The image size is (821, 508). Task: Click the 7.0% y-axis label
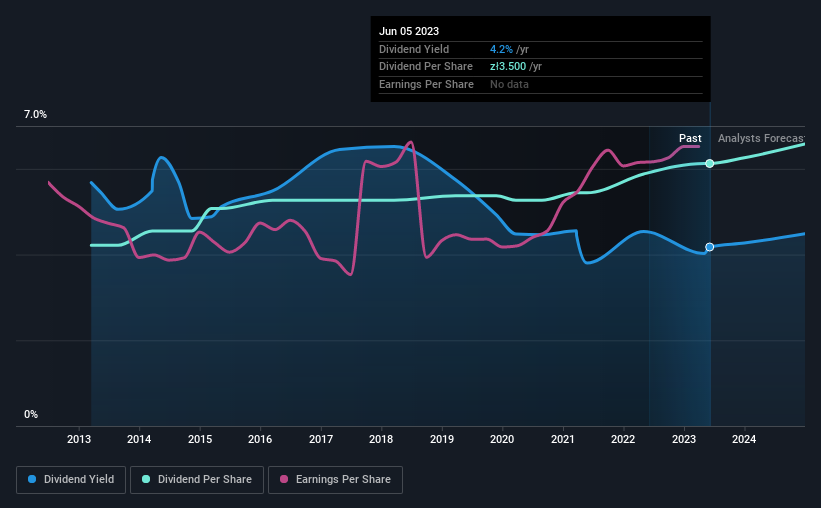pyautogui.click(x=35, y=115)
